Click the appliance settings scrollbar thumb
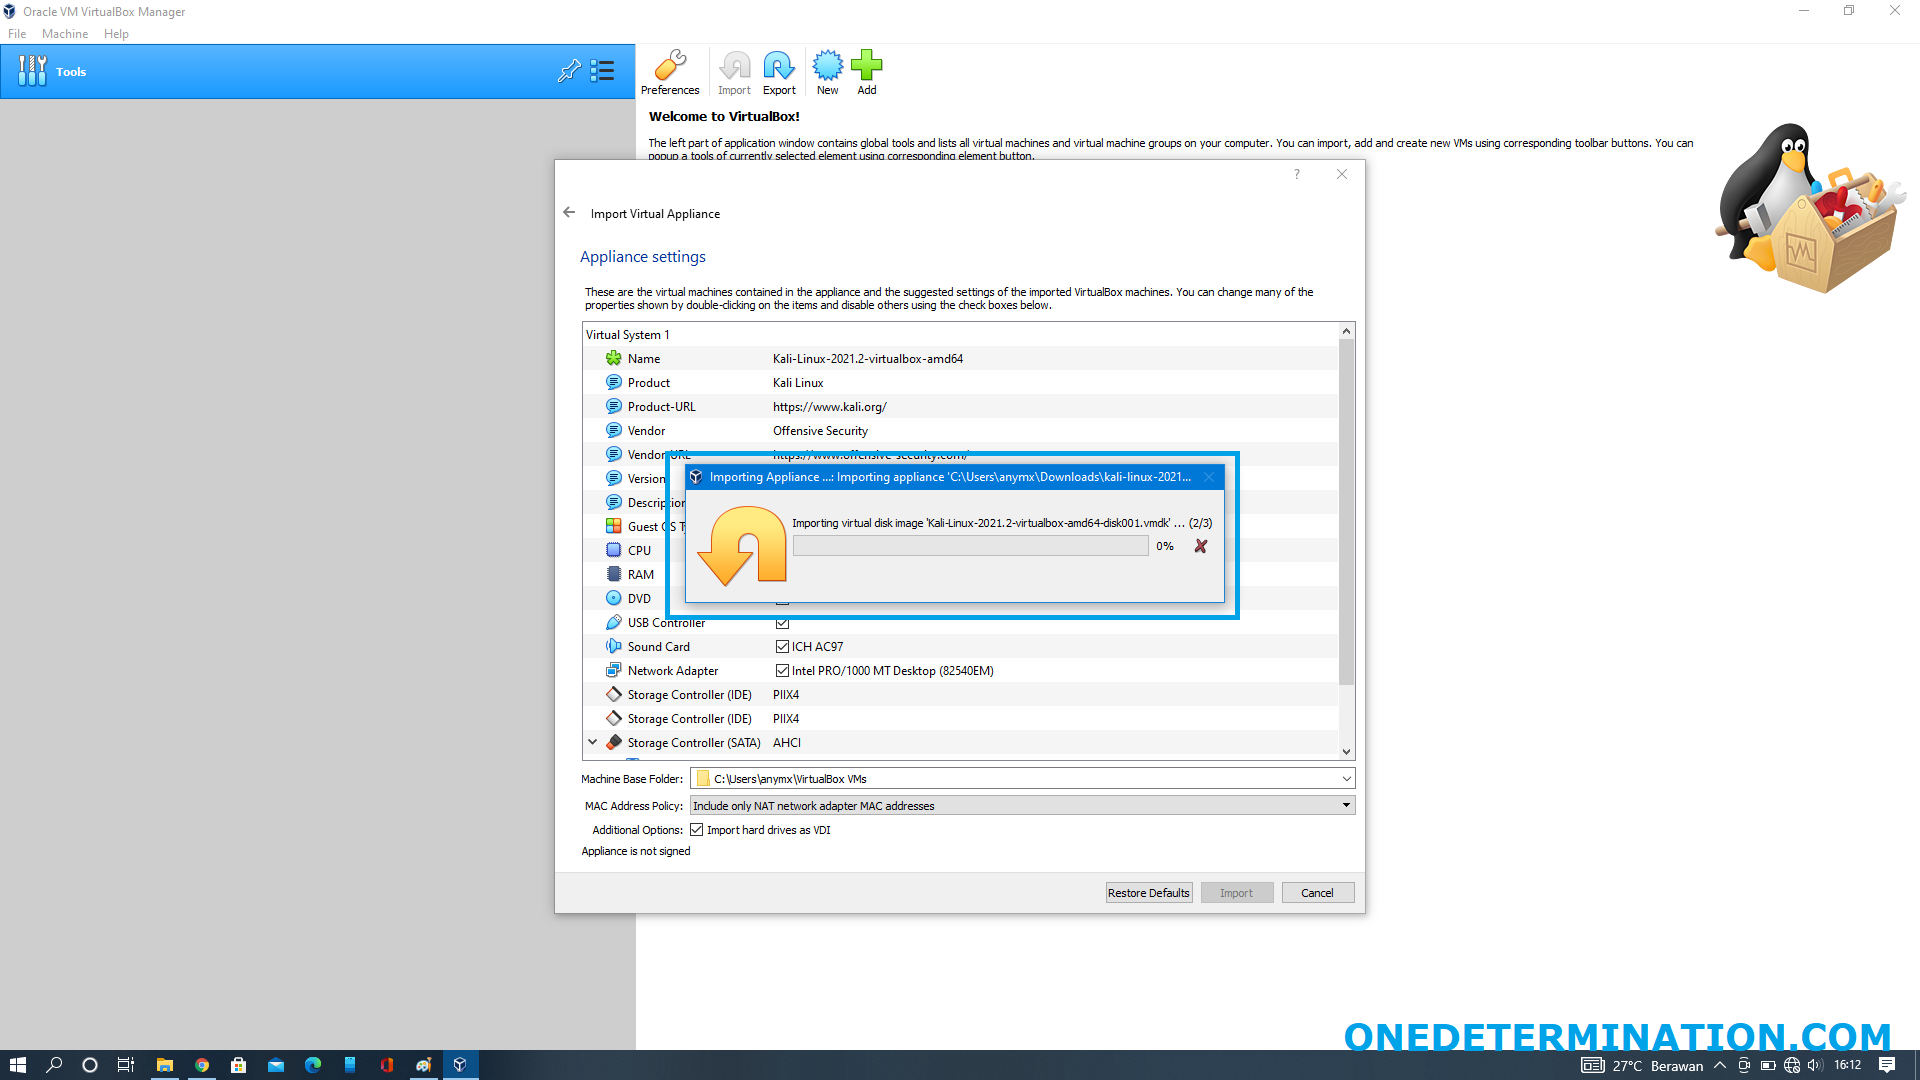 pyautogui.click(x=1346, y=512)
